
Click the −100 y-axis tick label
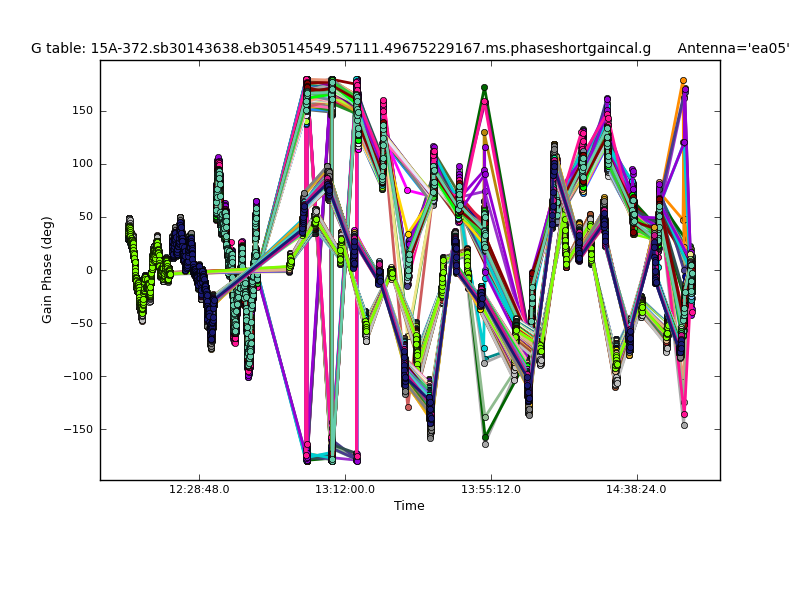[x=77, y=376]
